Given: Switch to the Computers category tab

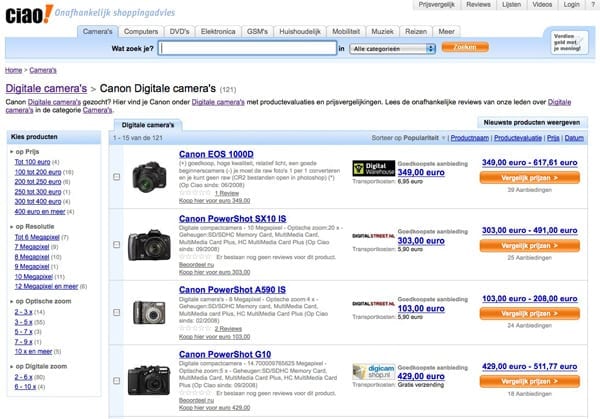Looking at the screenshot, I should point(141,31).
